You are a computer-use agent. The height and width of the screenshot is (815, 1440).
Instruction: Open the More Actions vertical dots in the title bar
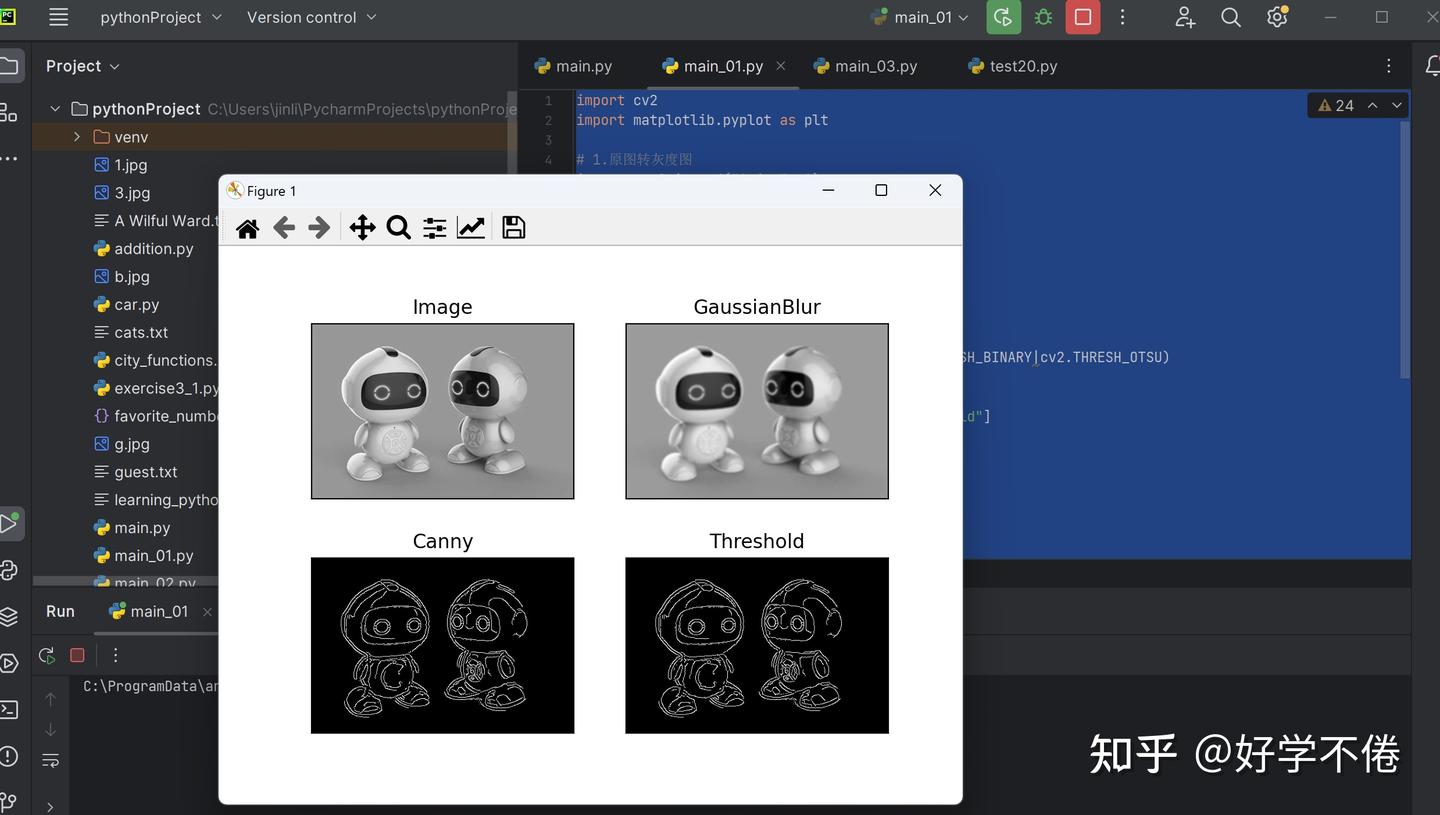pyautogui.click(x=1123, y=17)
